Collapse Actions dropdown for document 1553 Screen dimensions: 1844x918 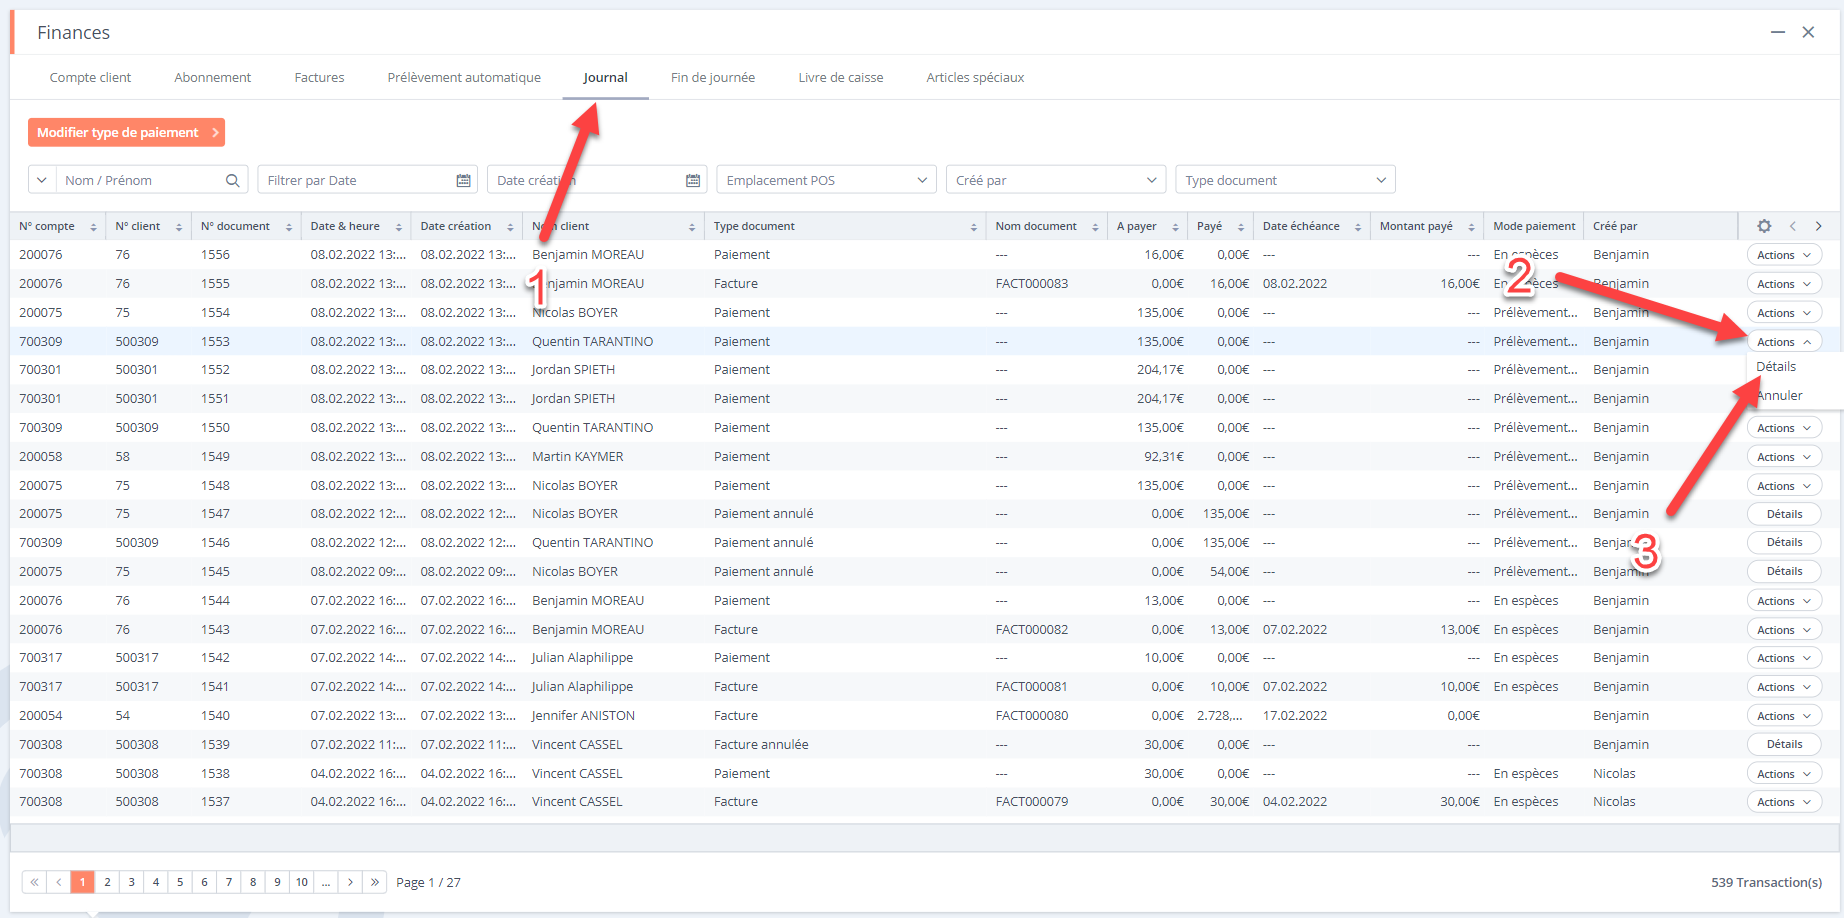tap(1784, 342)
